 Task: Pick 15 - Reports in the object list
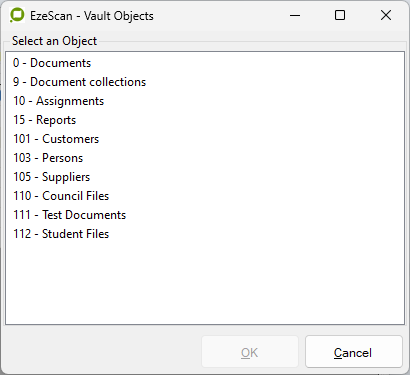44,120
